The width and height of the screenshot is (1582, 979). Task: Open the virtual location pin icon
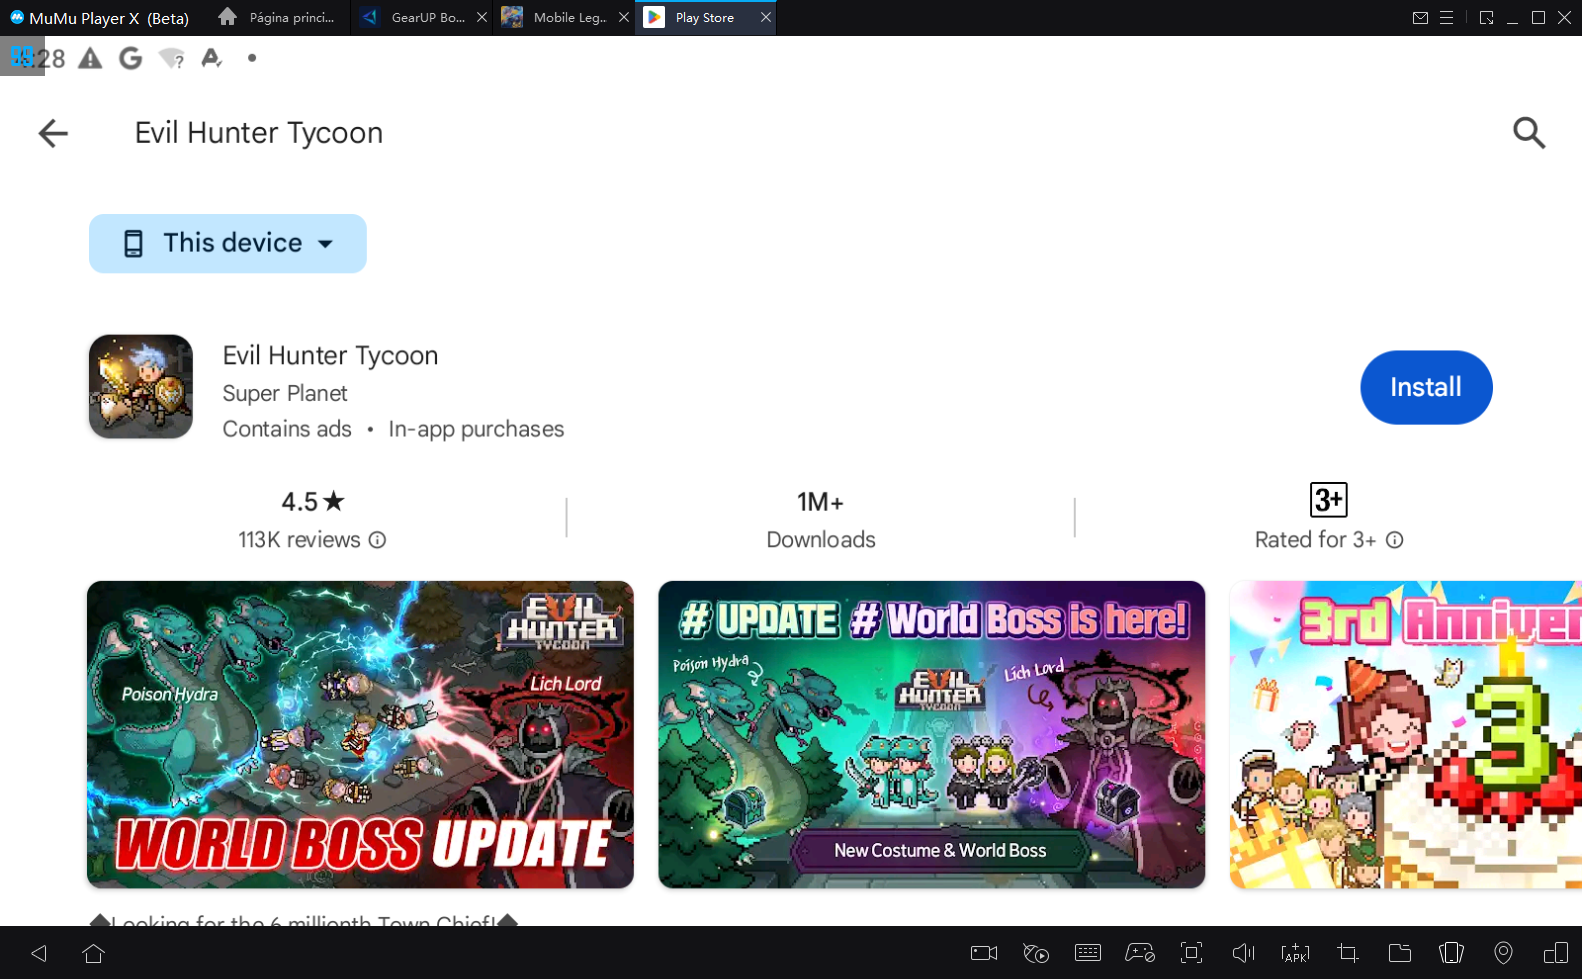1503,953
